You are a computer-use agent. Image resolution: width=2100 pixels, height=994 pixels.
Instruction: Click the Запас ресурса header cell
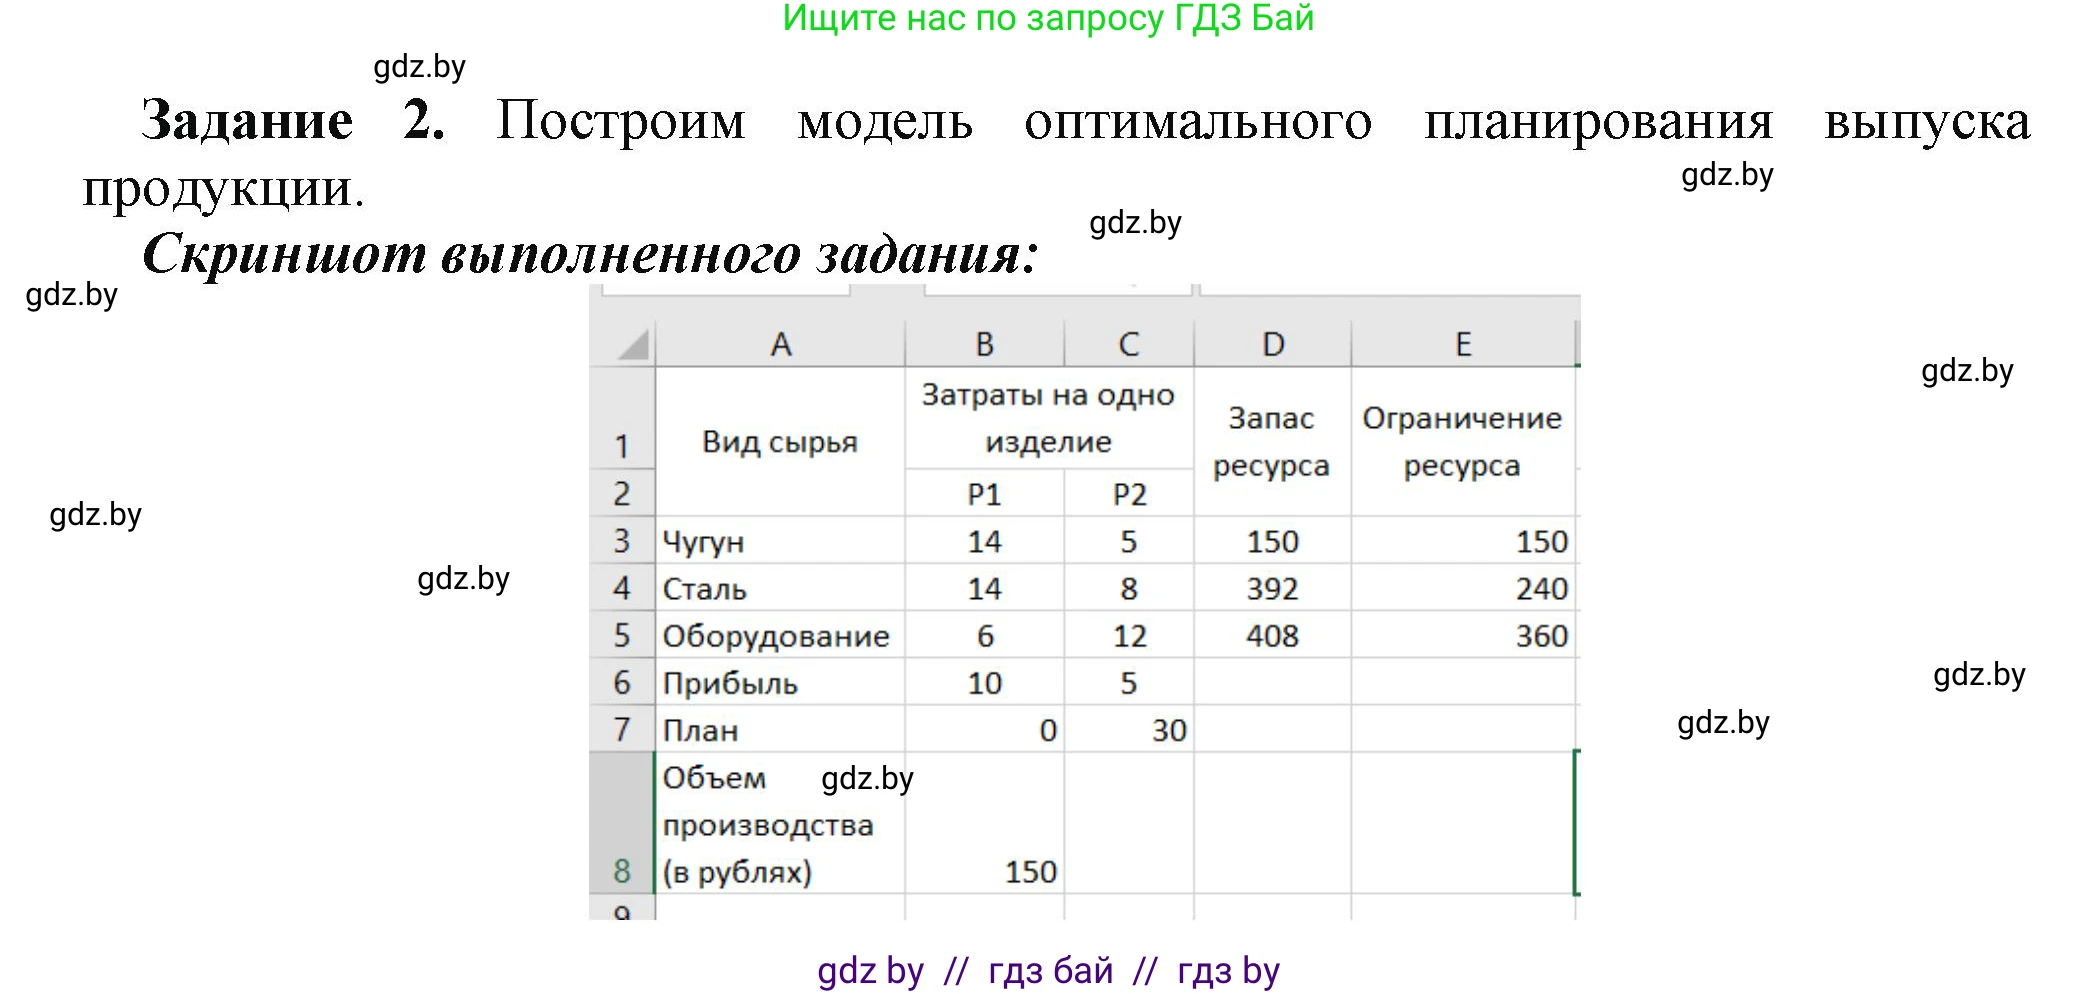pos(1272,440)
